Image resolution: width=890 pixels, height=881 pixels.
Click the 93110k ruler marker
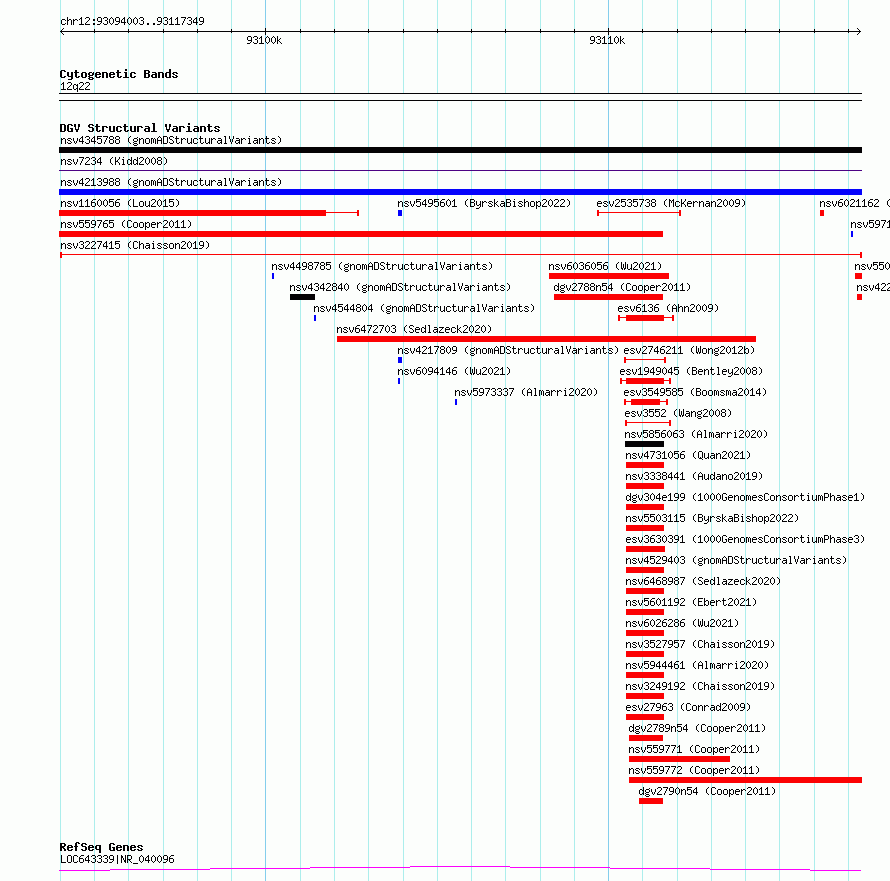click(x=607, y=40)
